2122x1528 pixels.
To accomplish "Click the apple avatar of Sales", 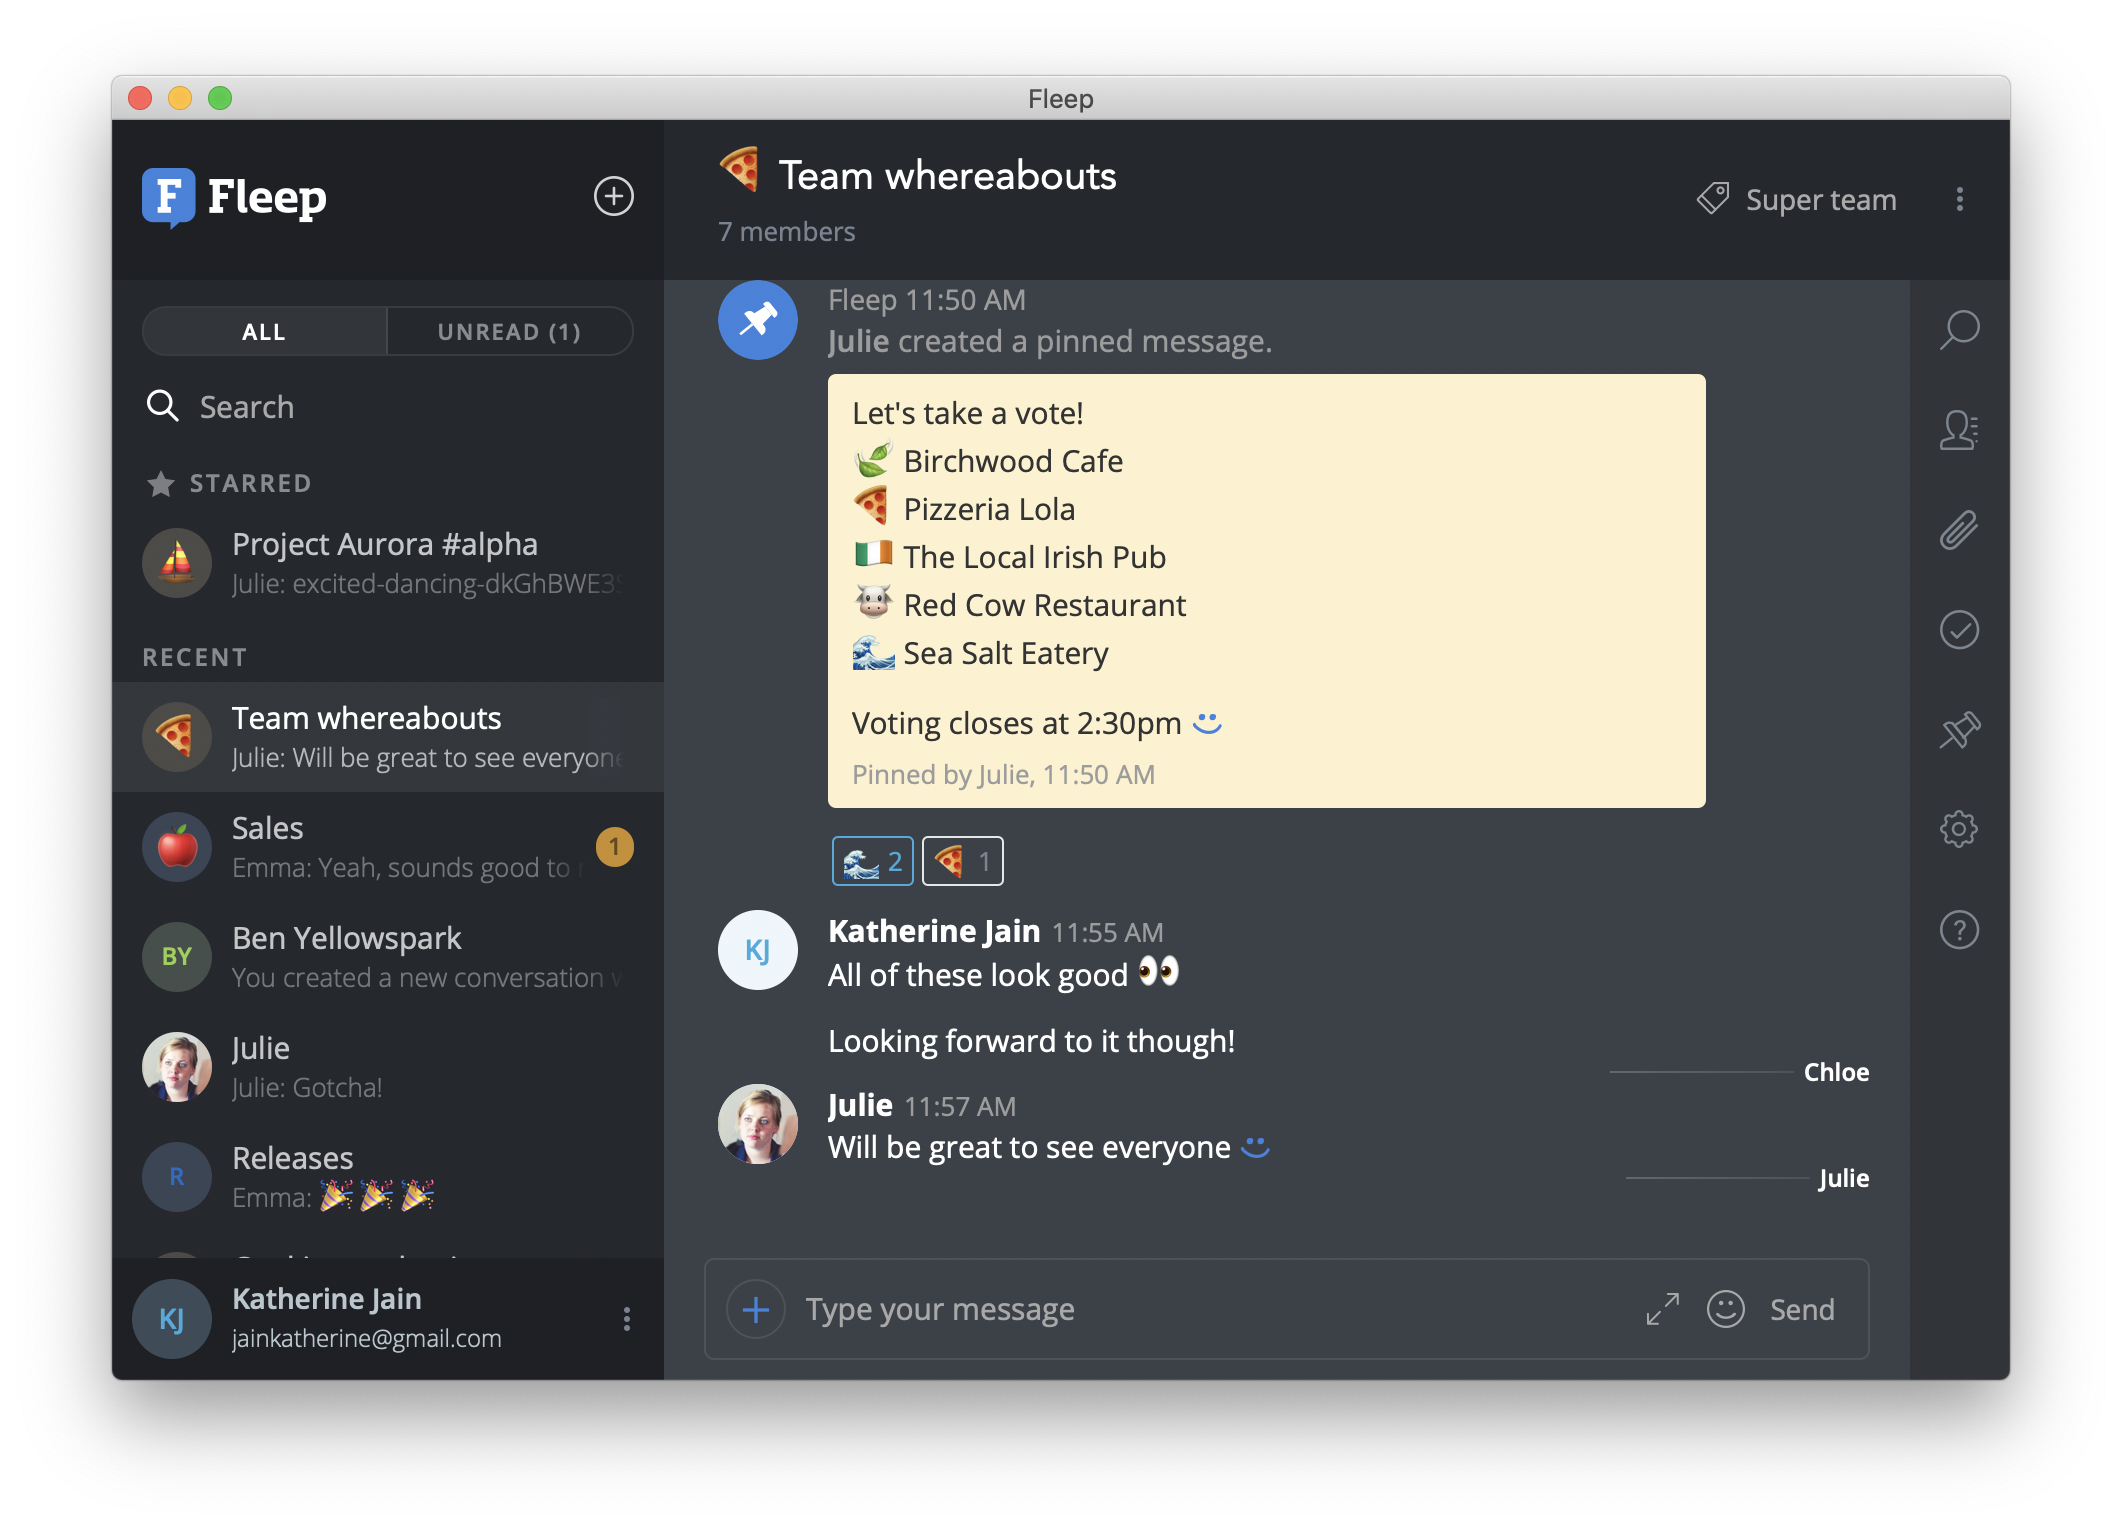I will coord(177,847).
